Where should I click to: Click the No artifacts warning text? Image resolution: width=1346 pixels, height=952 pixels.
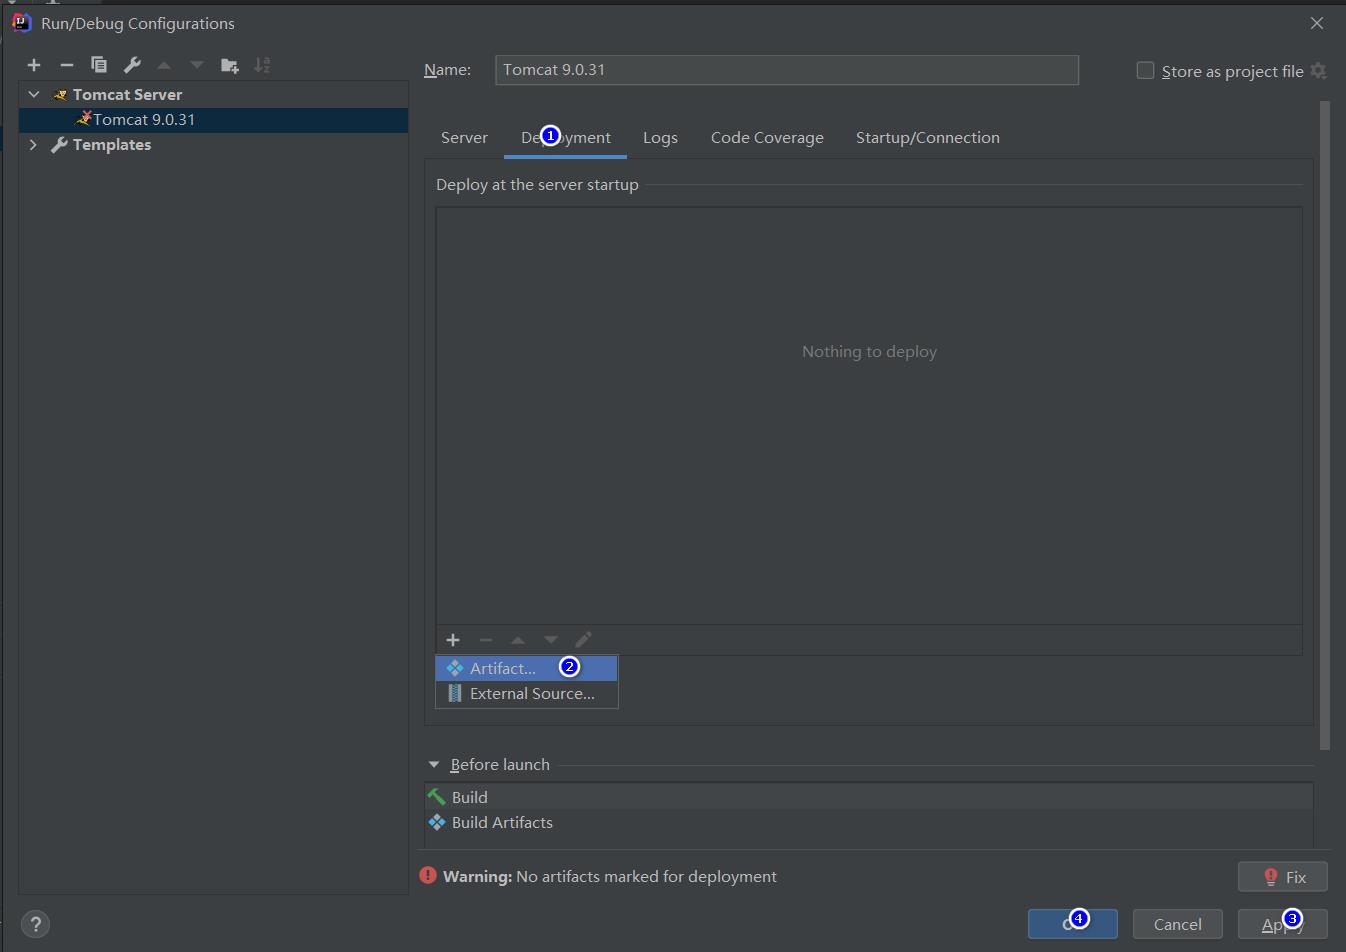[610, 876]
